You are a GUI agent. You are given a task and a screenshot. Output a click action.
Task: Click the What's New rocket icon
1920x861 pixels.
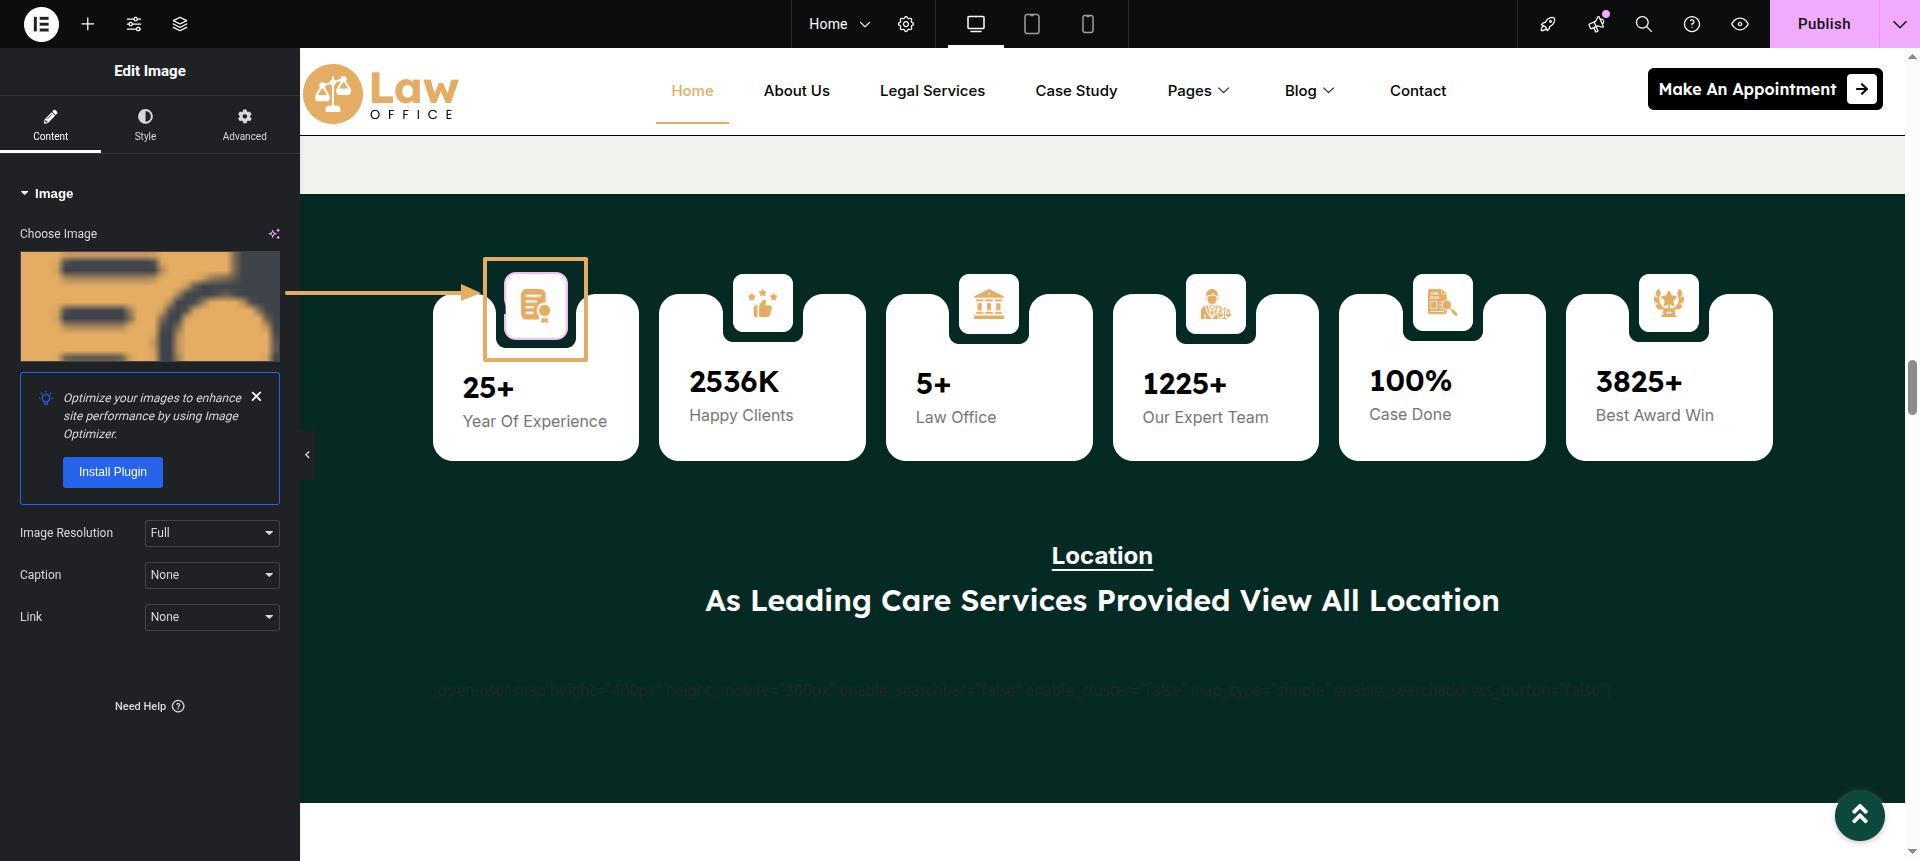pos(1548,24)
